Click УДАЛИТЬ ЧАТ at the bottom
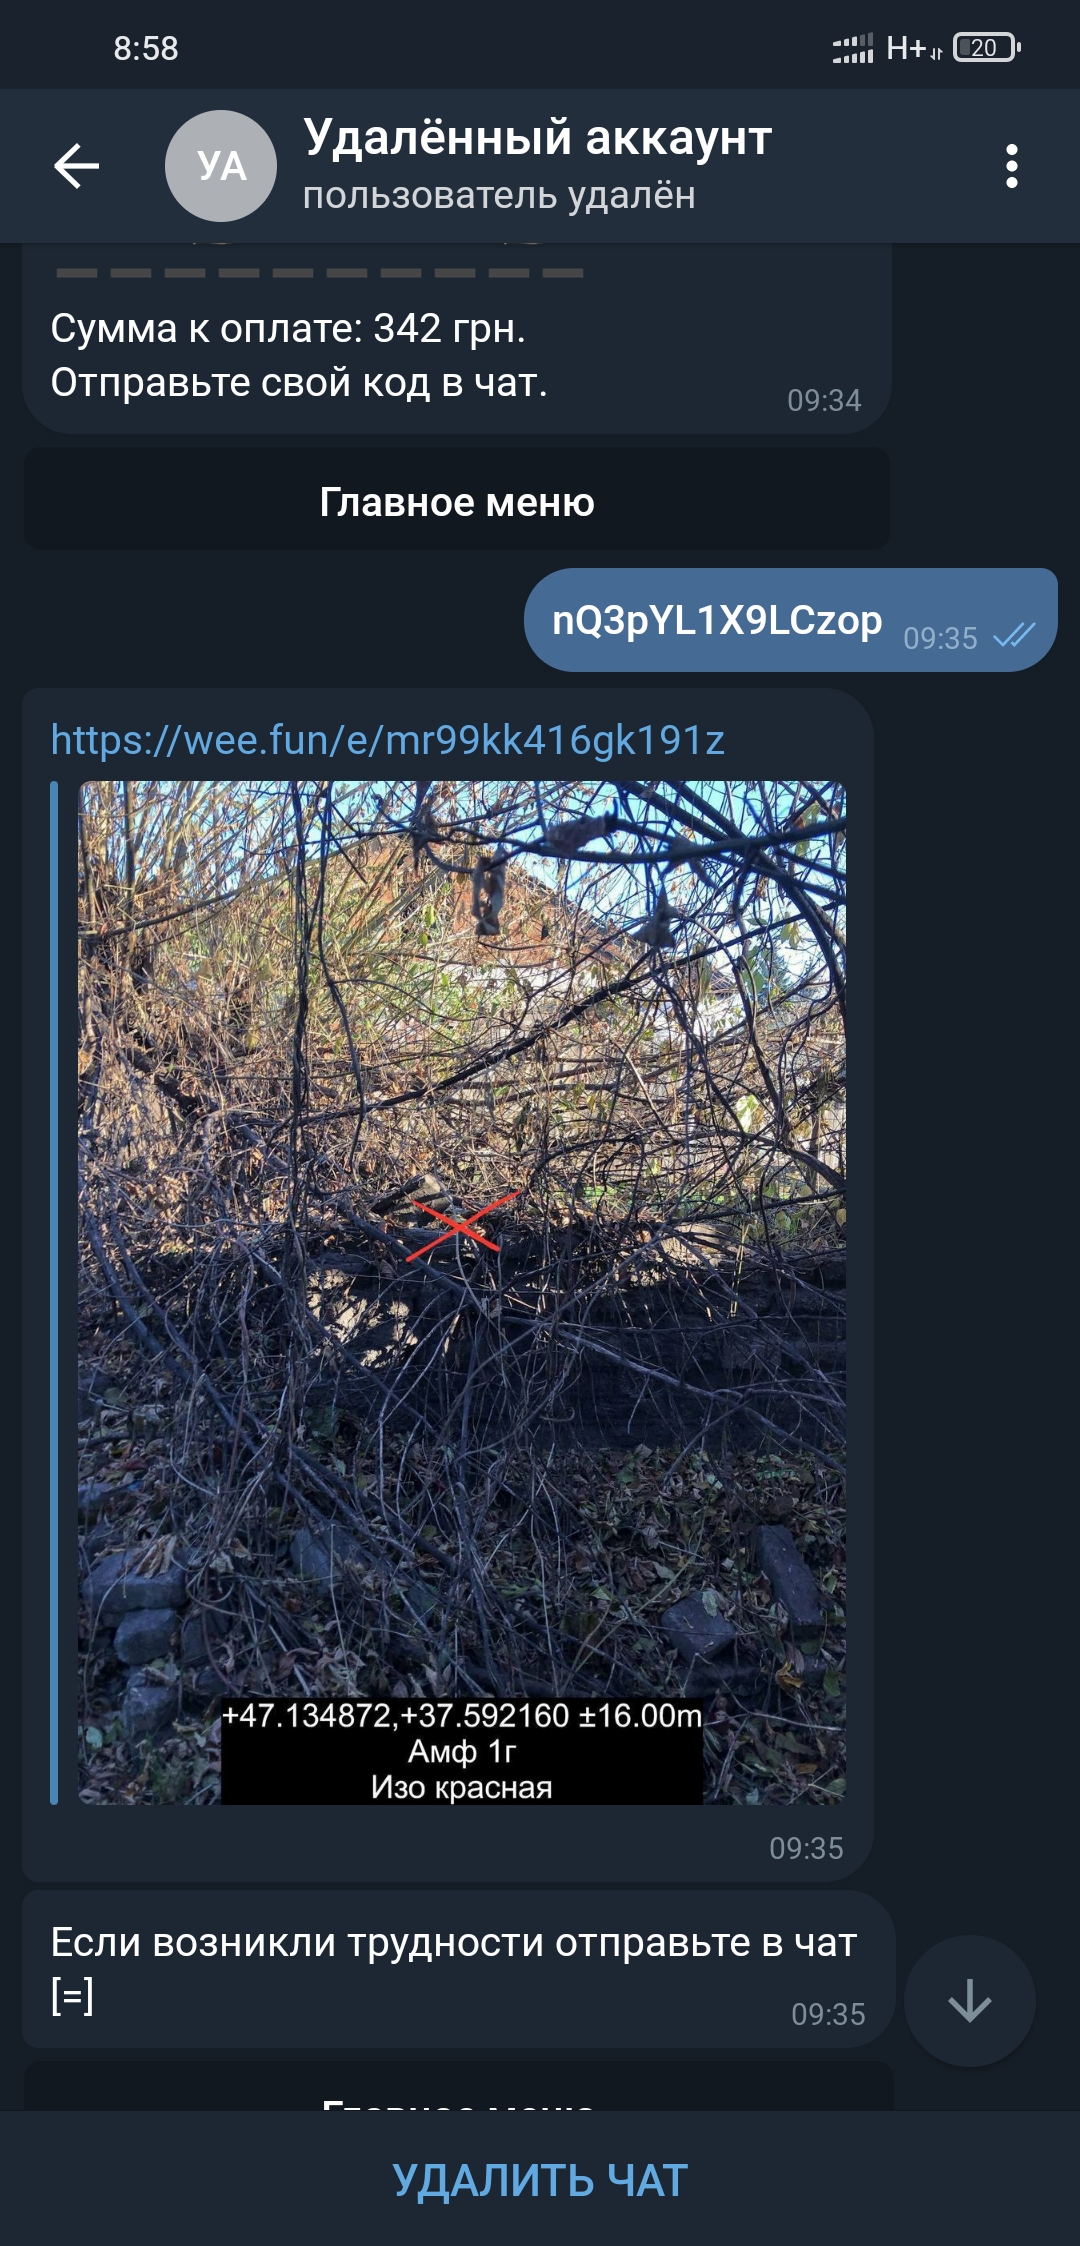1080x2246 pixels. [x=540, y=2180]
